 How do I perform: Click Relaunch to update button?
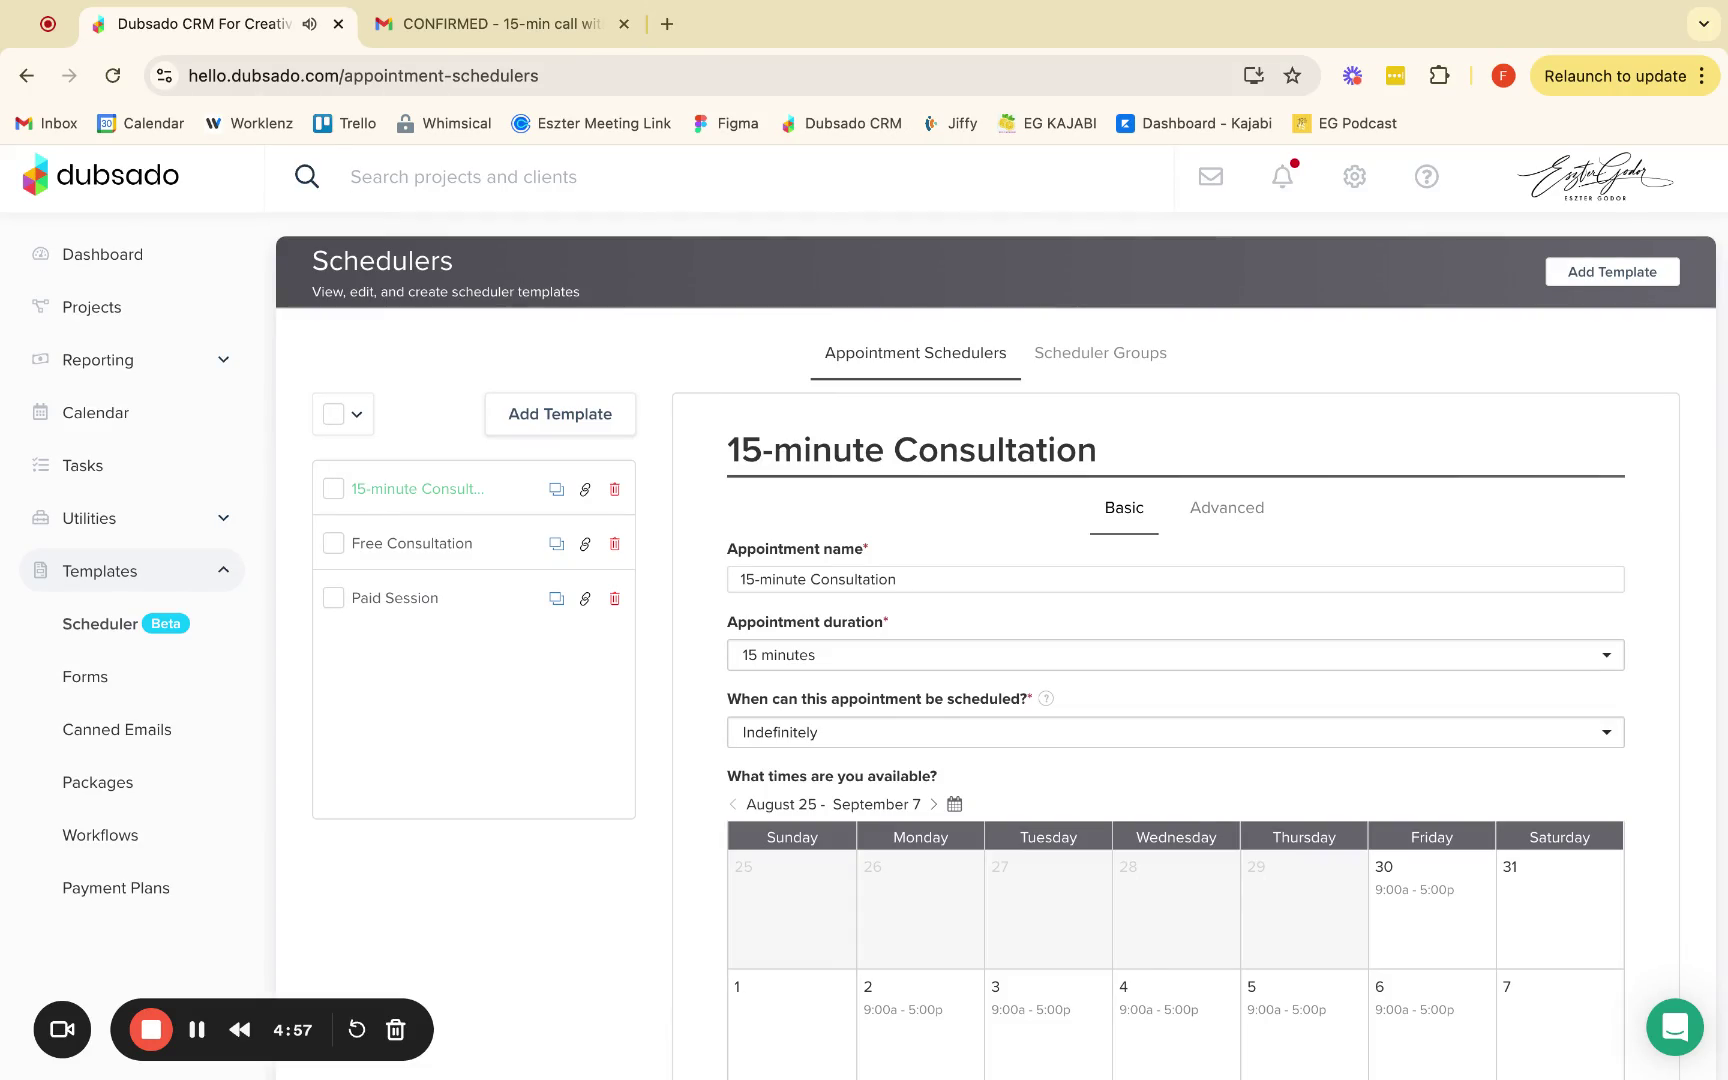[1624, 76]
